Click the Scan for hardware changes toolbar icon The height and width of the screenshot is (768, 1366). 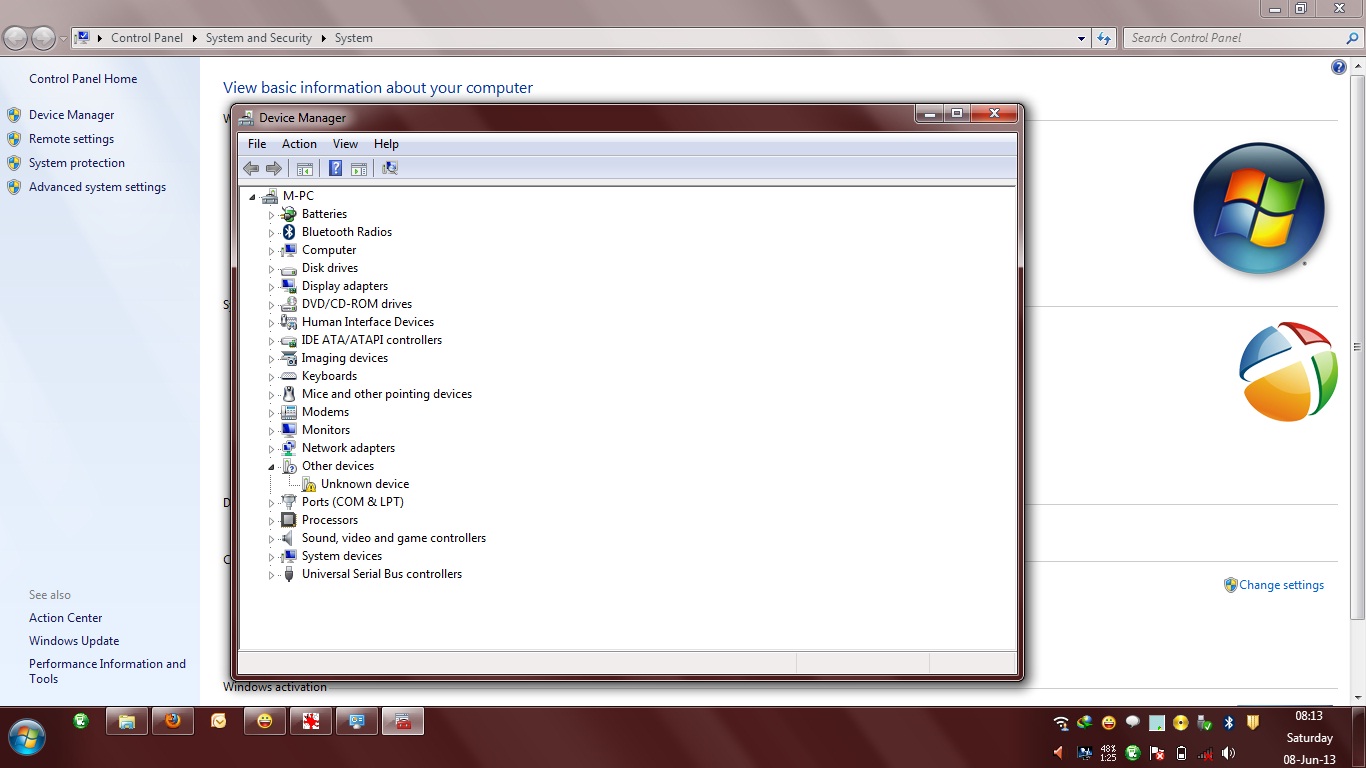(x=389, y=168)
